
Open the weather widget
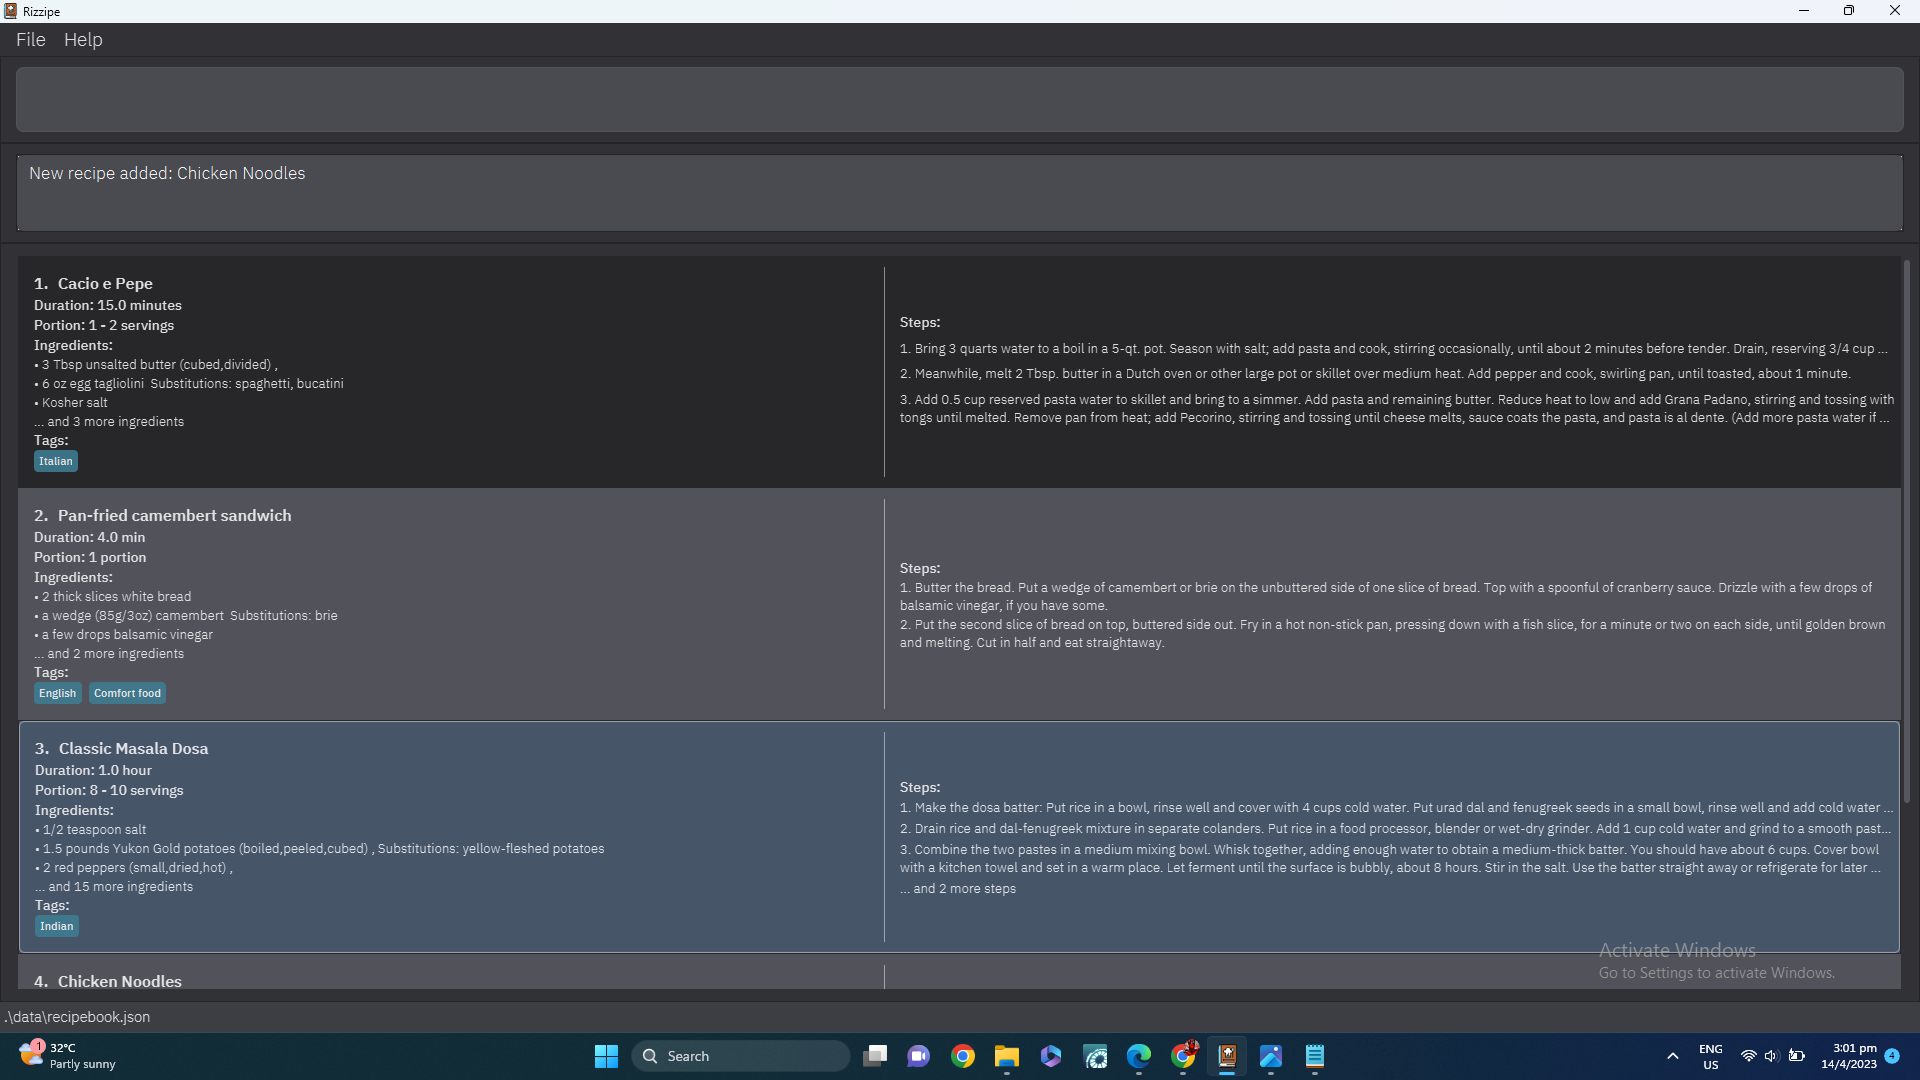tap(68, 1056)
